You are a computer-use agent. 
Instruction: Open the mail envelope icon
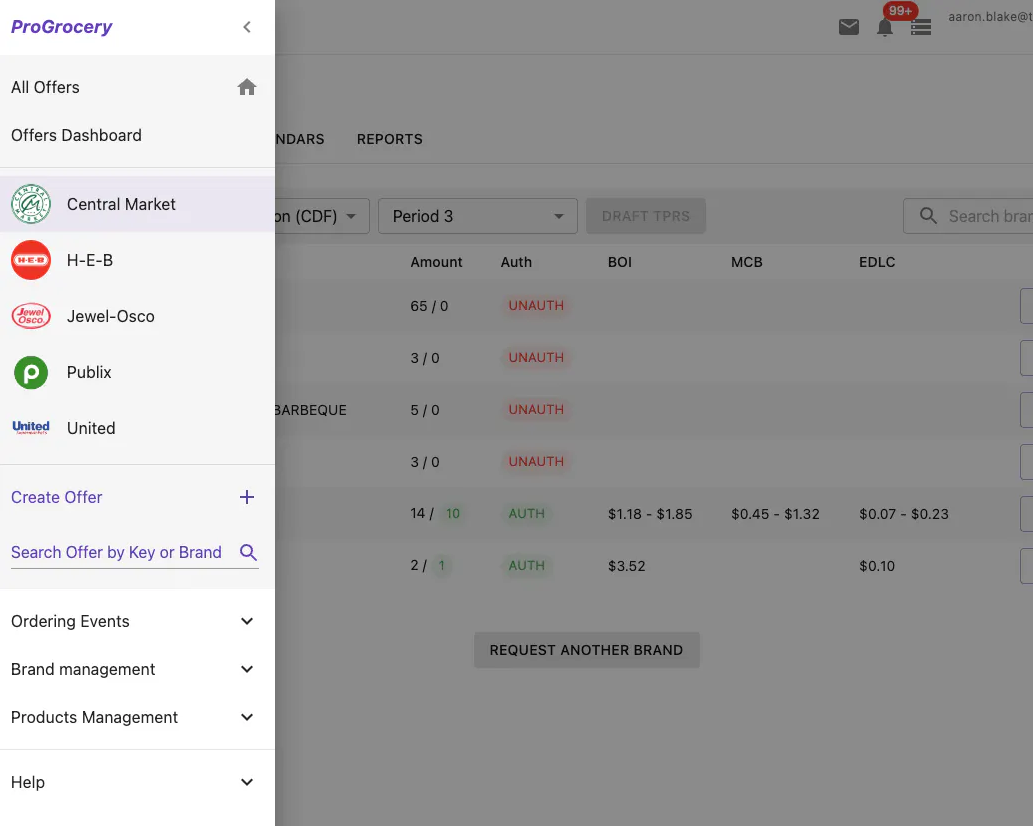click(x=849, y=27)
